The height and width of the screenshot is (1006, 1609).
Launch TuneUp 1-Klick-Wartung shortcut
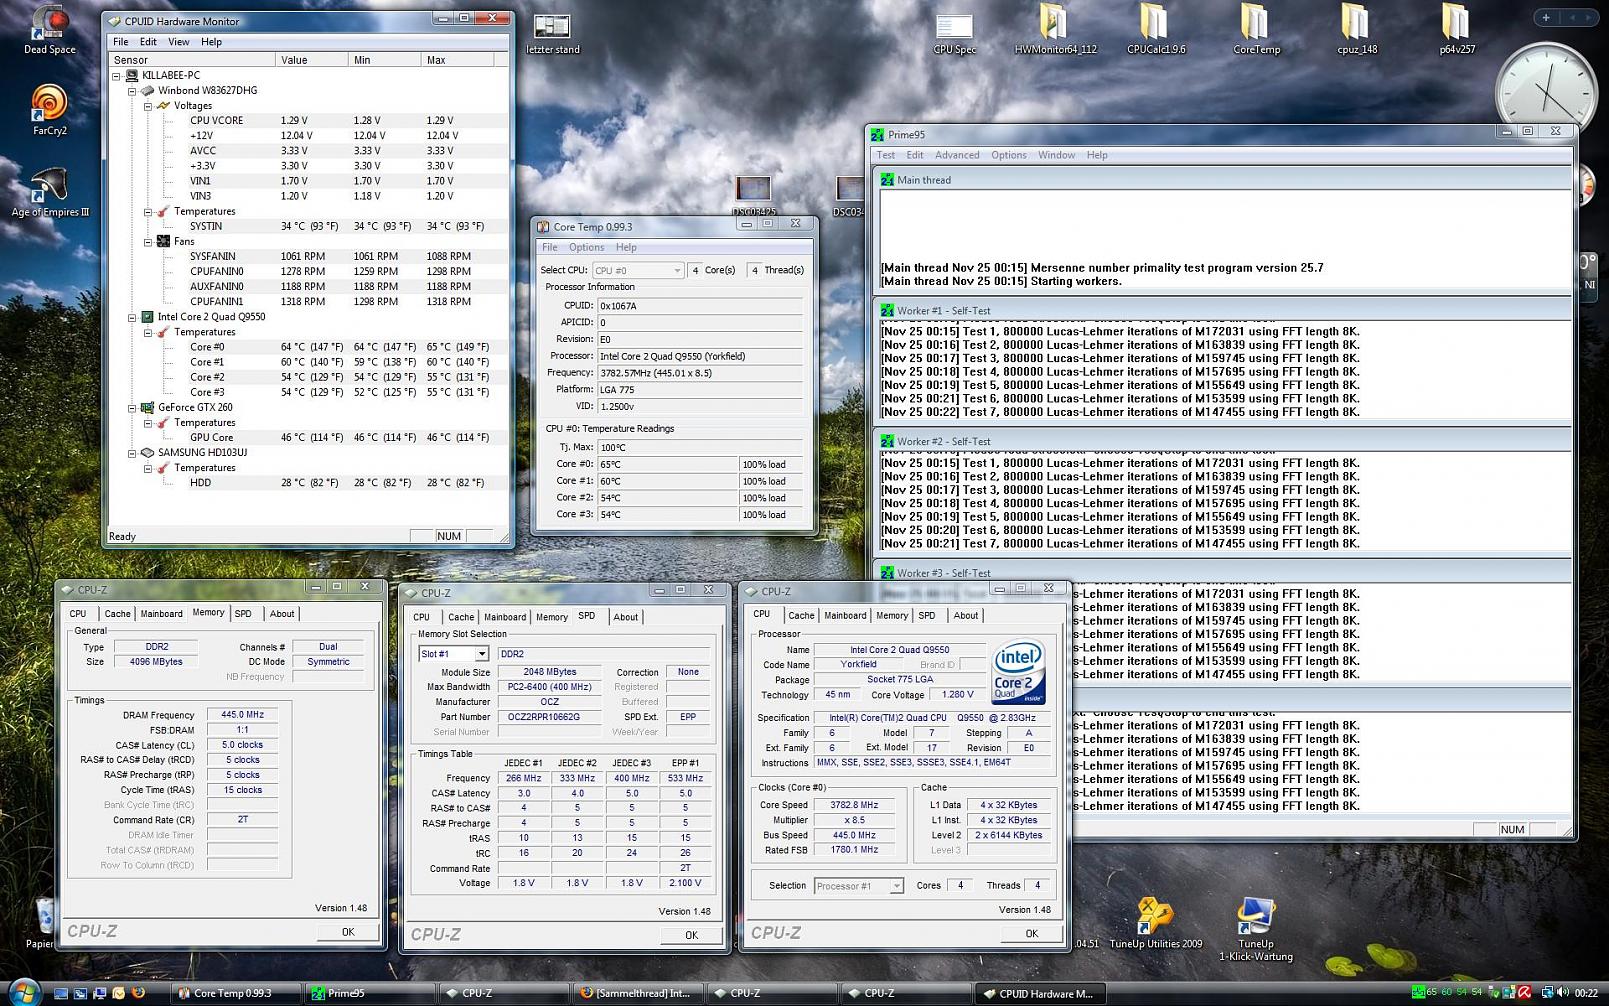(x=1256, y=930)
